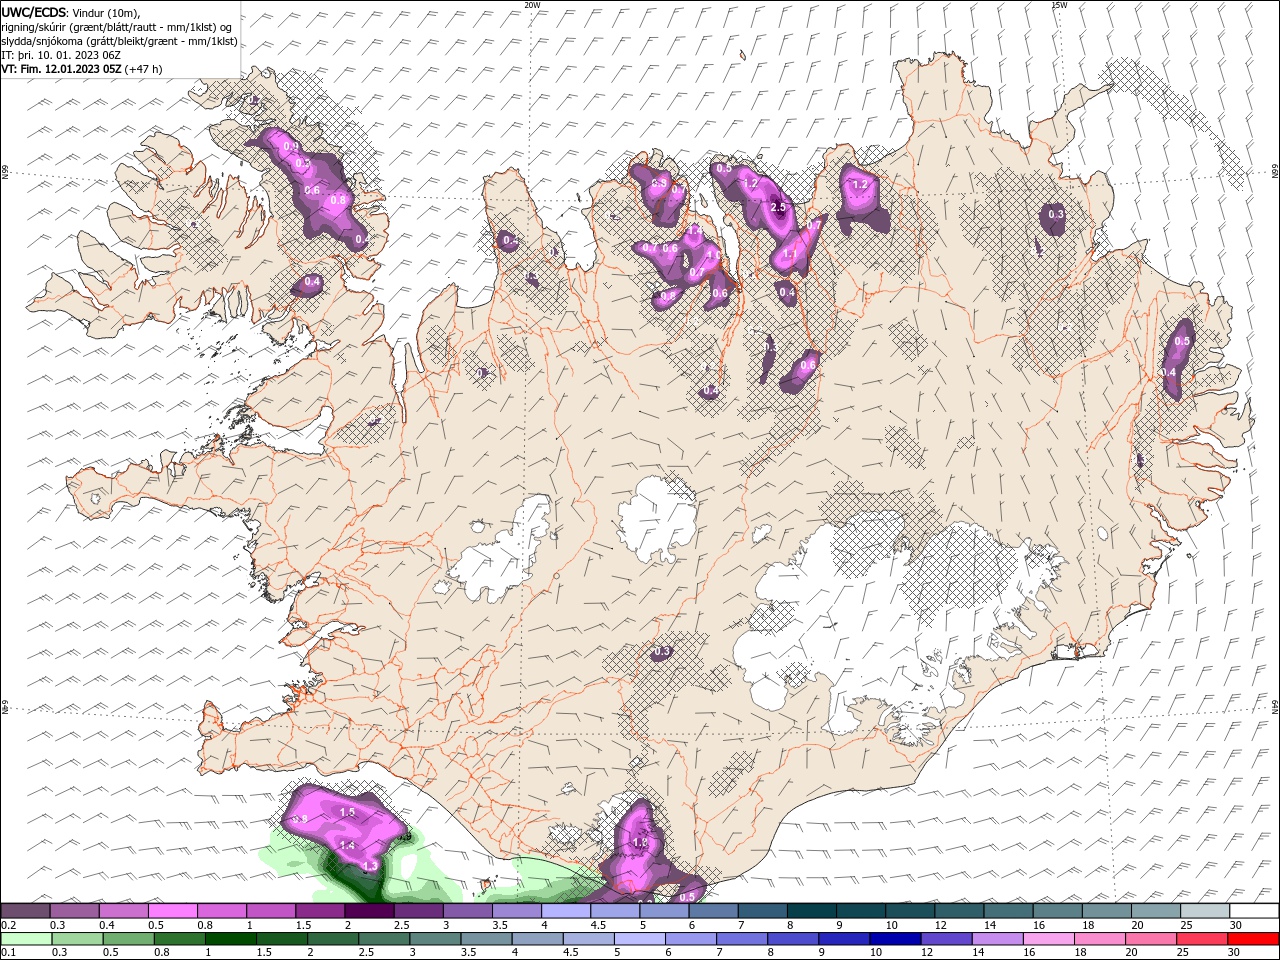Click the '20W' longitude label
This screenshot has height=960, width=1280.
(532, 5)
